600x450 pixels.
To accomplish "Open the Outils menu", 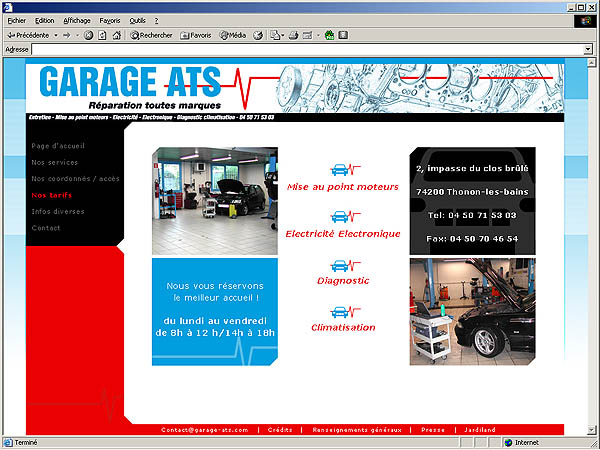I will 137,21.
